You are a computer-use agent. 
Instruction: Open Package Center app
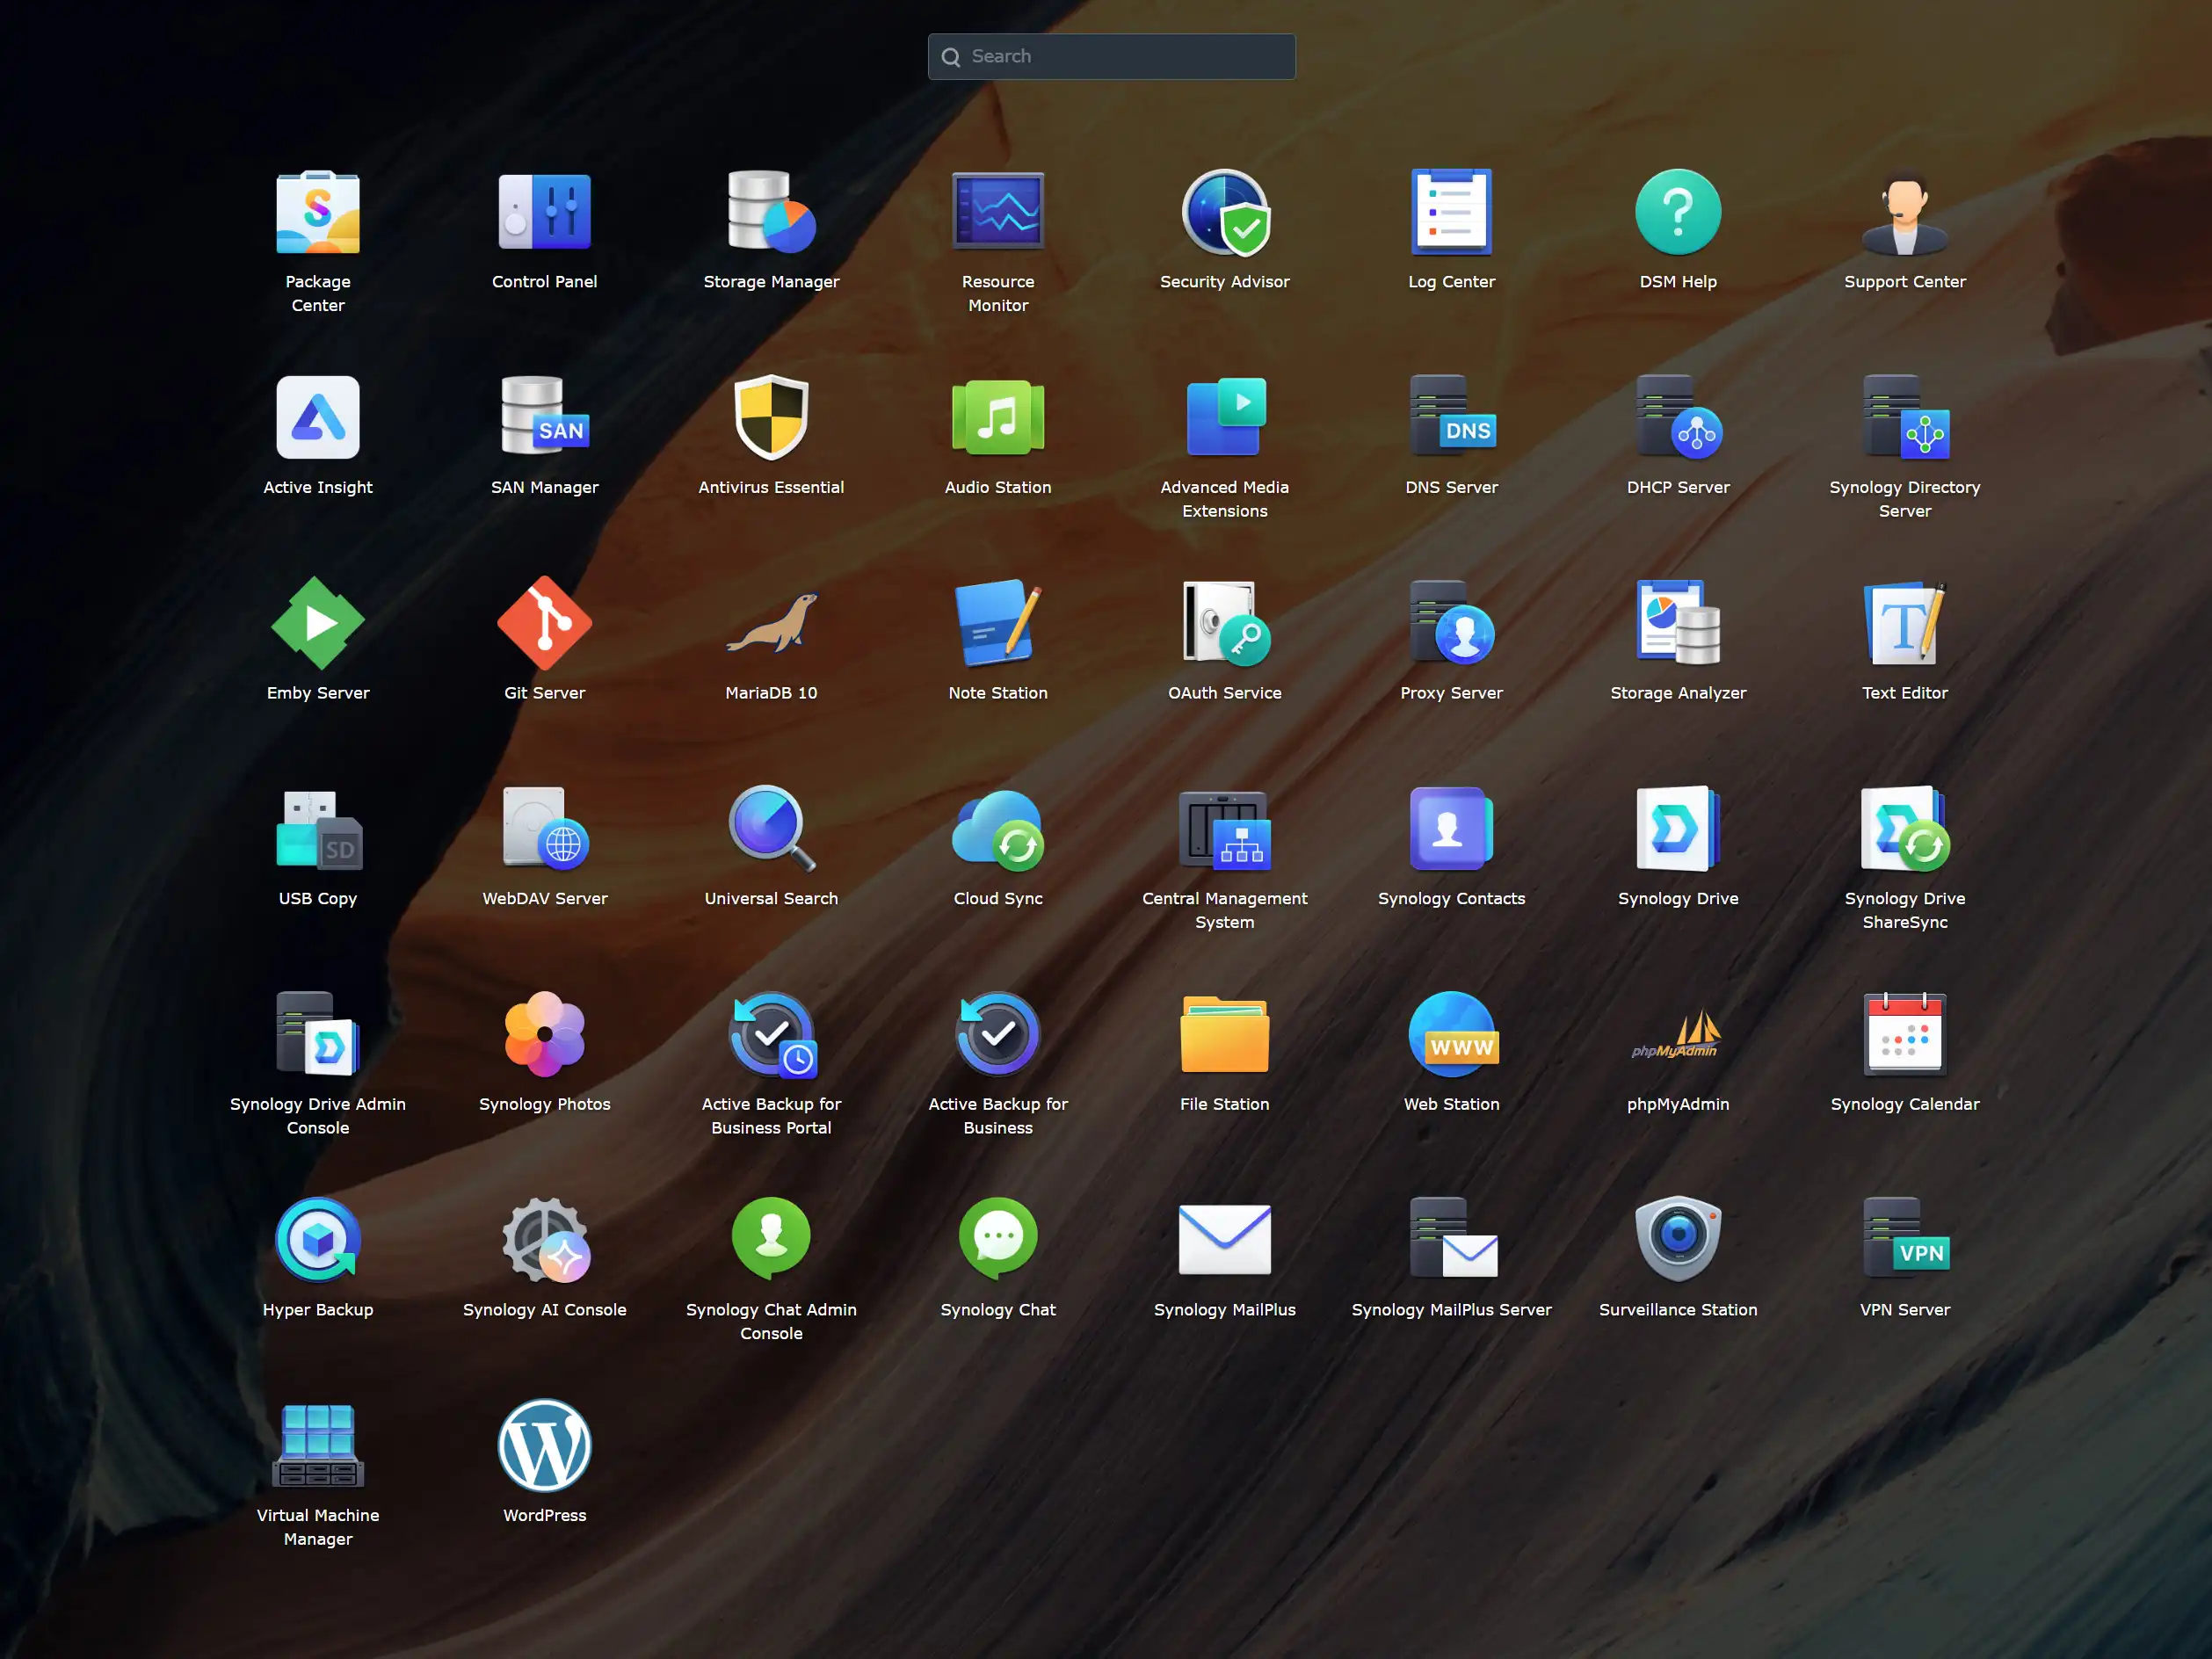[x=318, y=213]
